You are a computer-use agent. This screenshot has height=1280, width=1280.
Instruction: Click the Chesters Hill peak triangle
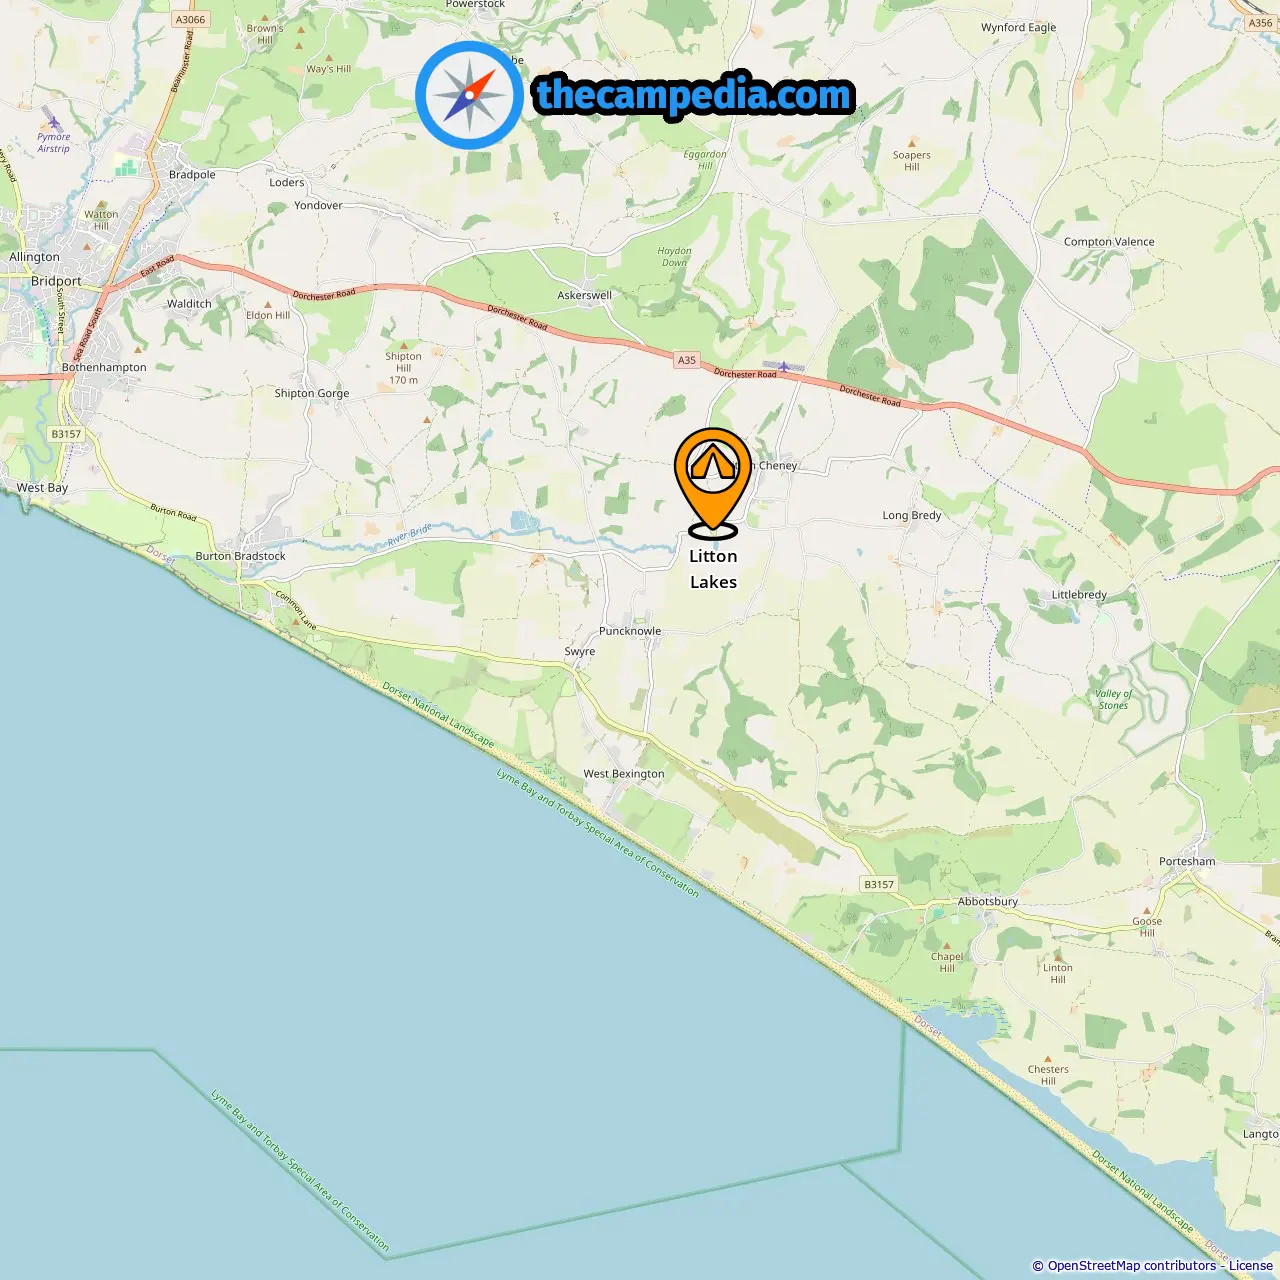(1048, 1057)
